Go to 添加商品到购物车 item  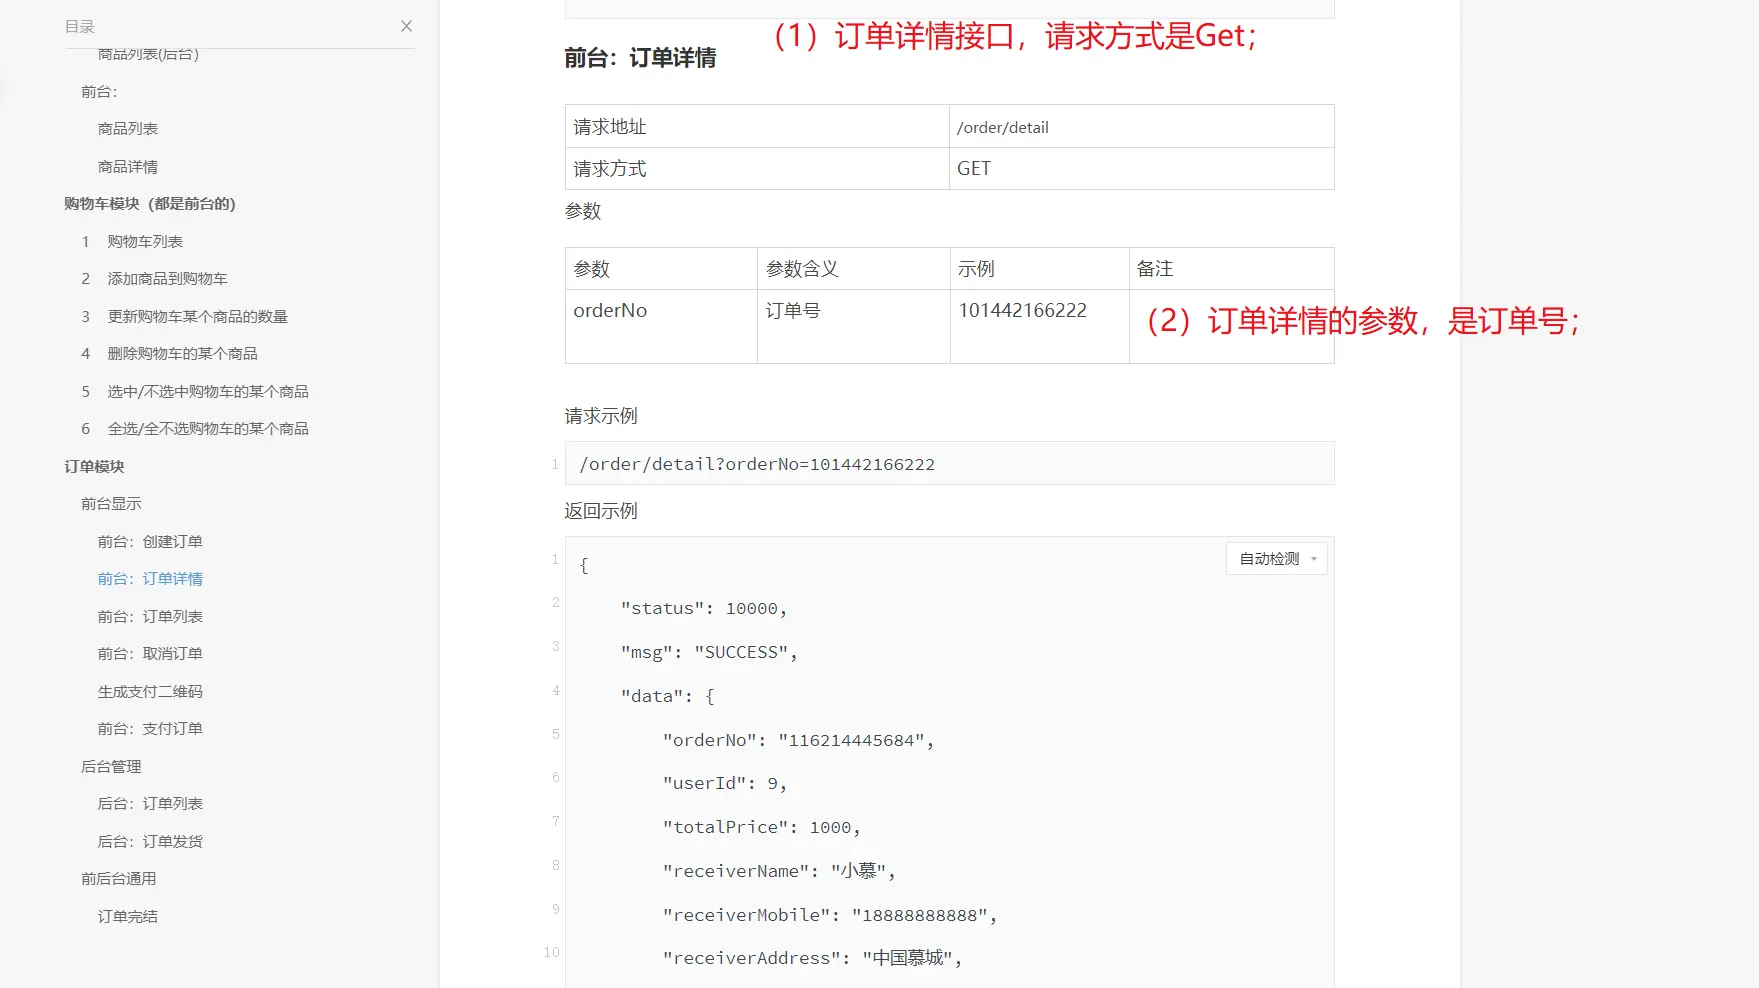(x=167, y=279)
